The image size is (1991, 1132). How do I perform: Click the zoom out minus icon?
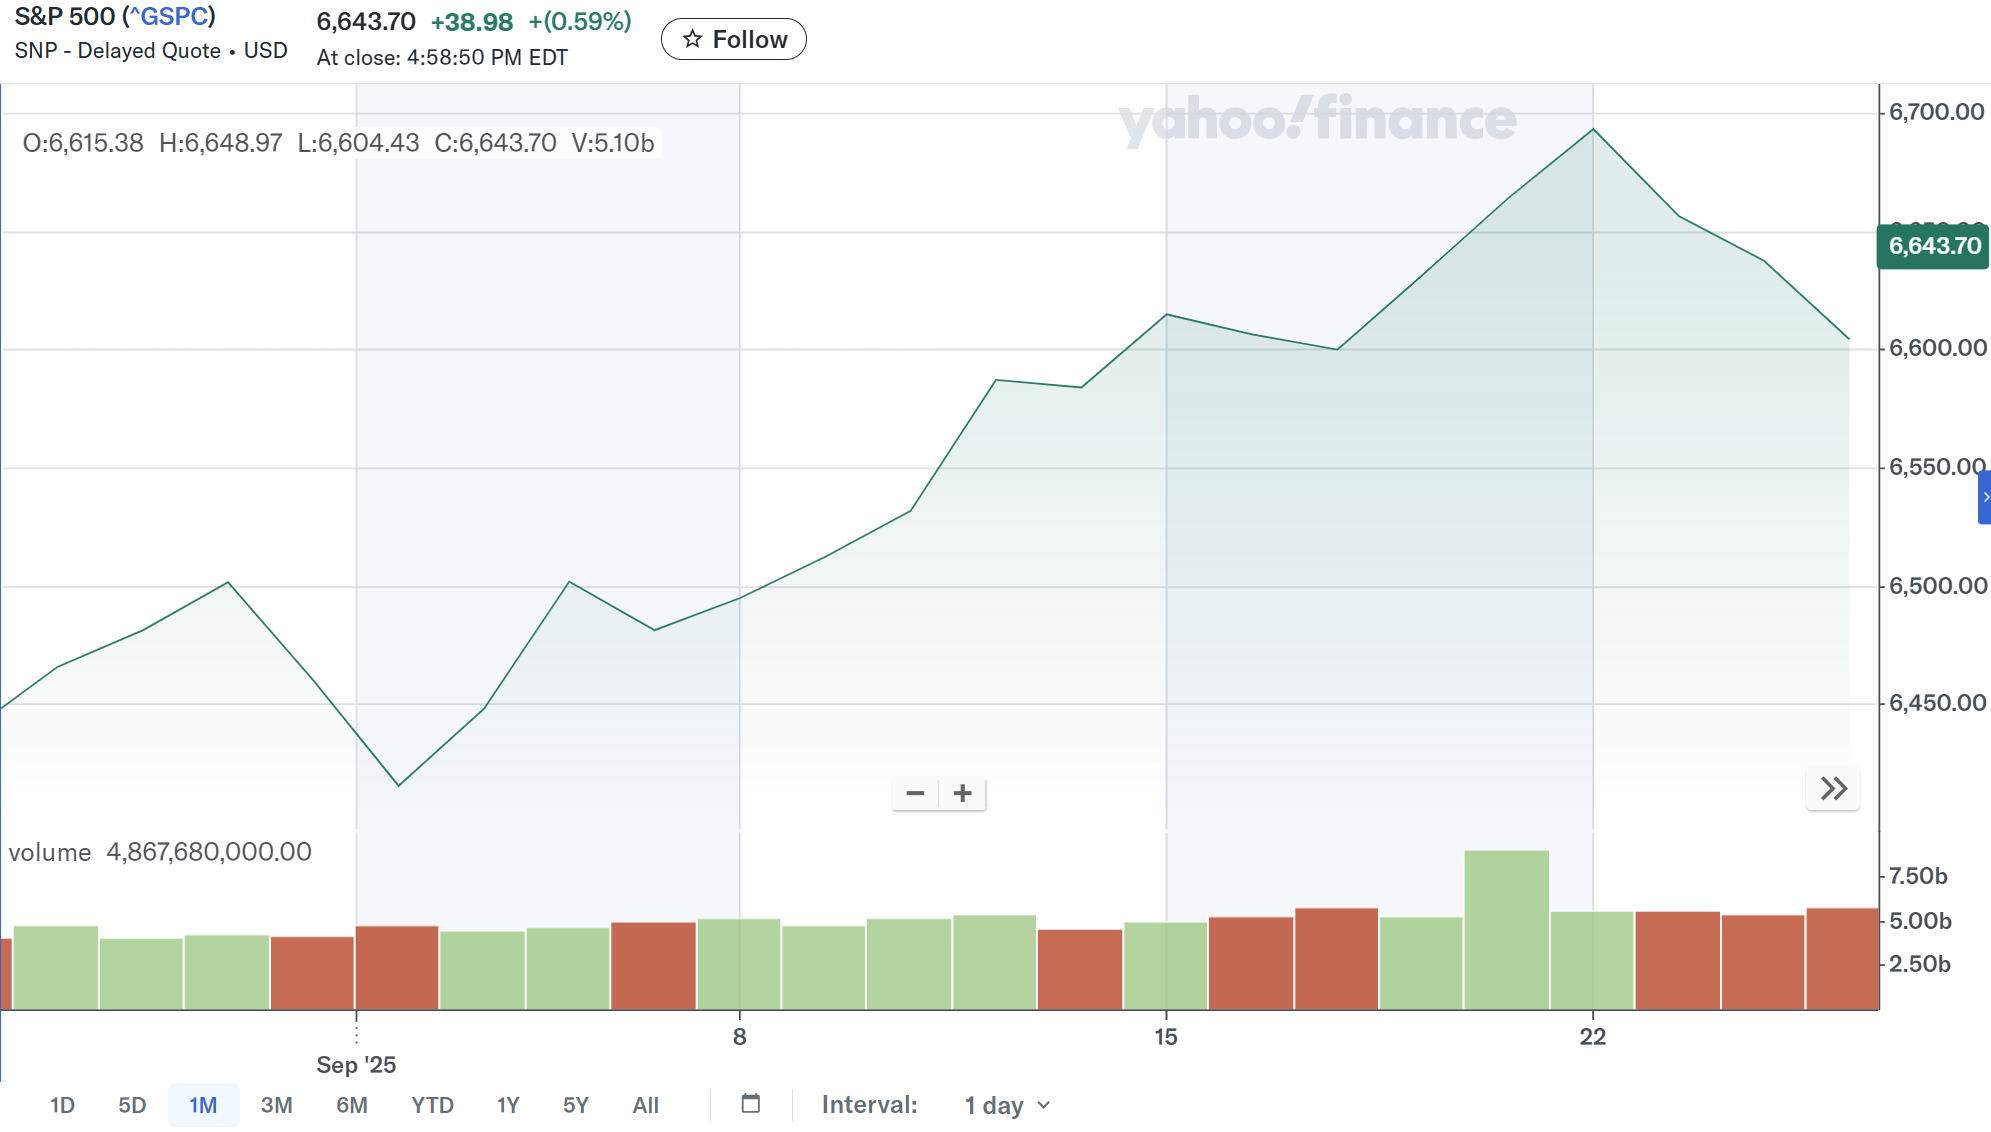coord(915,794)
